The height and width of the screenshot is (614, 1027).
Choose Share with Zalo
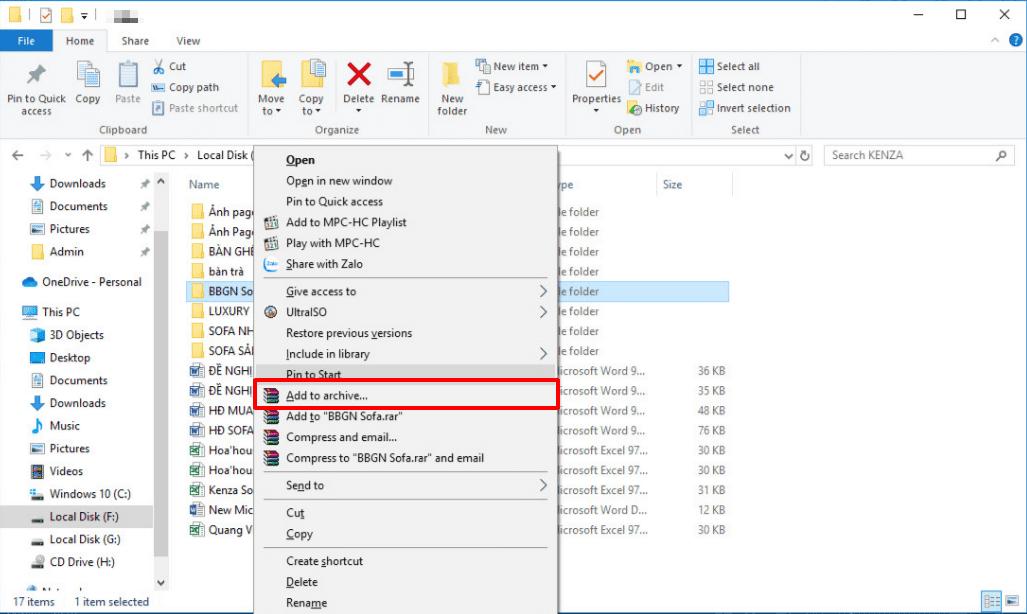click(405, 264)
